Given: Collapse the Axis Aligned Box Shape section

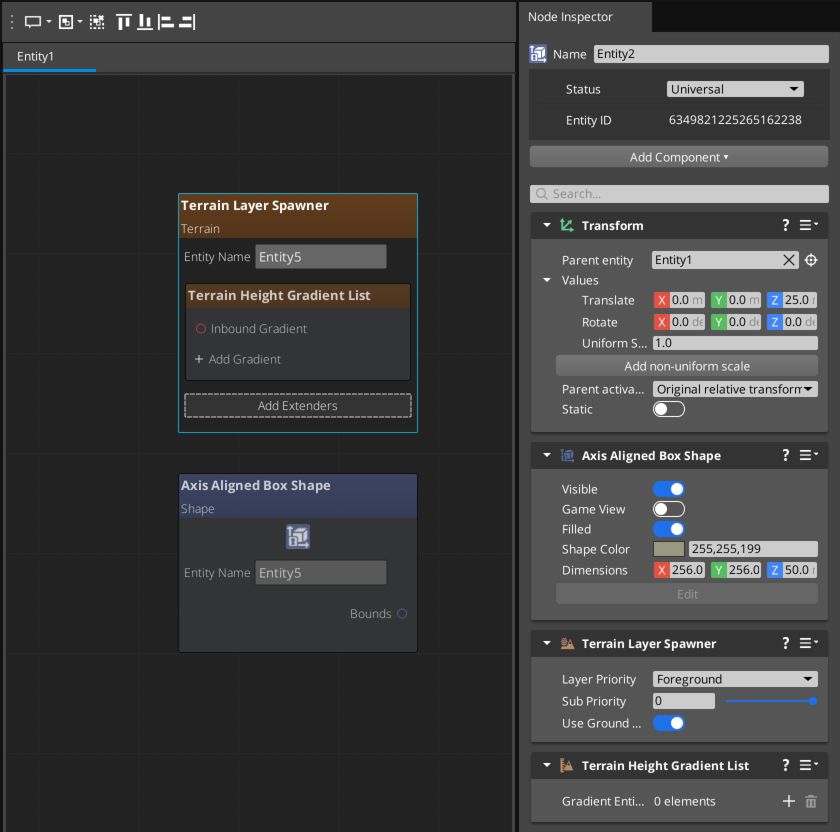Looking at the screenshot, I should pyautogui.click(x=547, y=456).
